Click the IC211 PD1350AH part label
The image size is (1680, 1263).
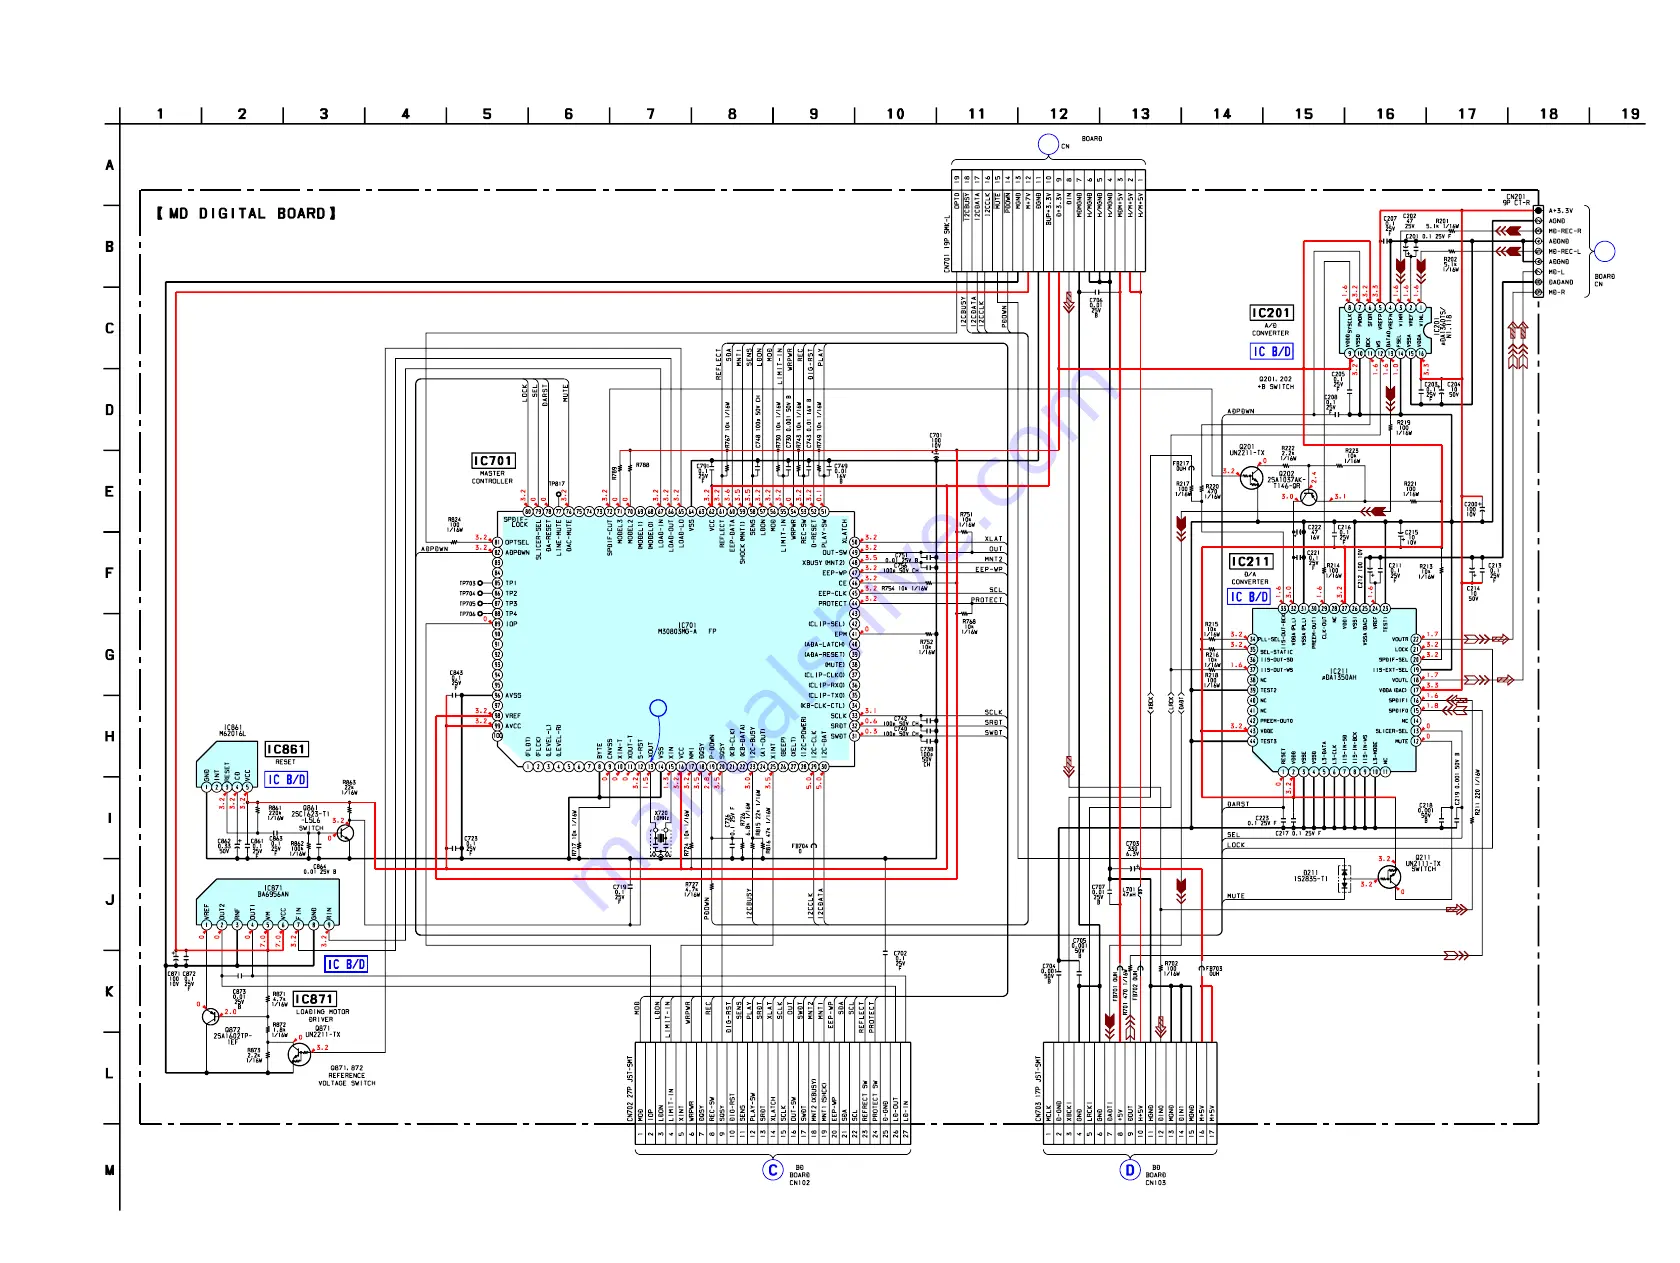1339,675
